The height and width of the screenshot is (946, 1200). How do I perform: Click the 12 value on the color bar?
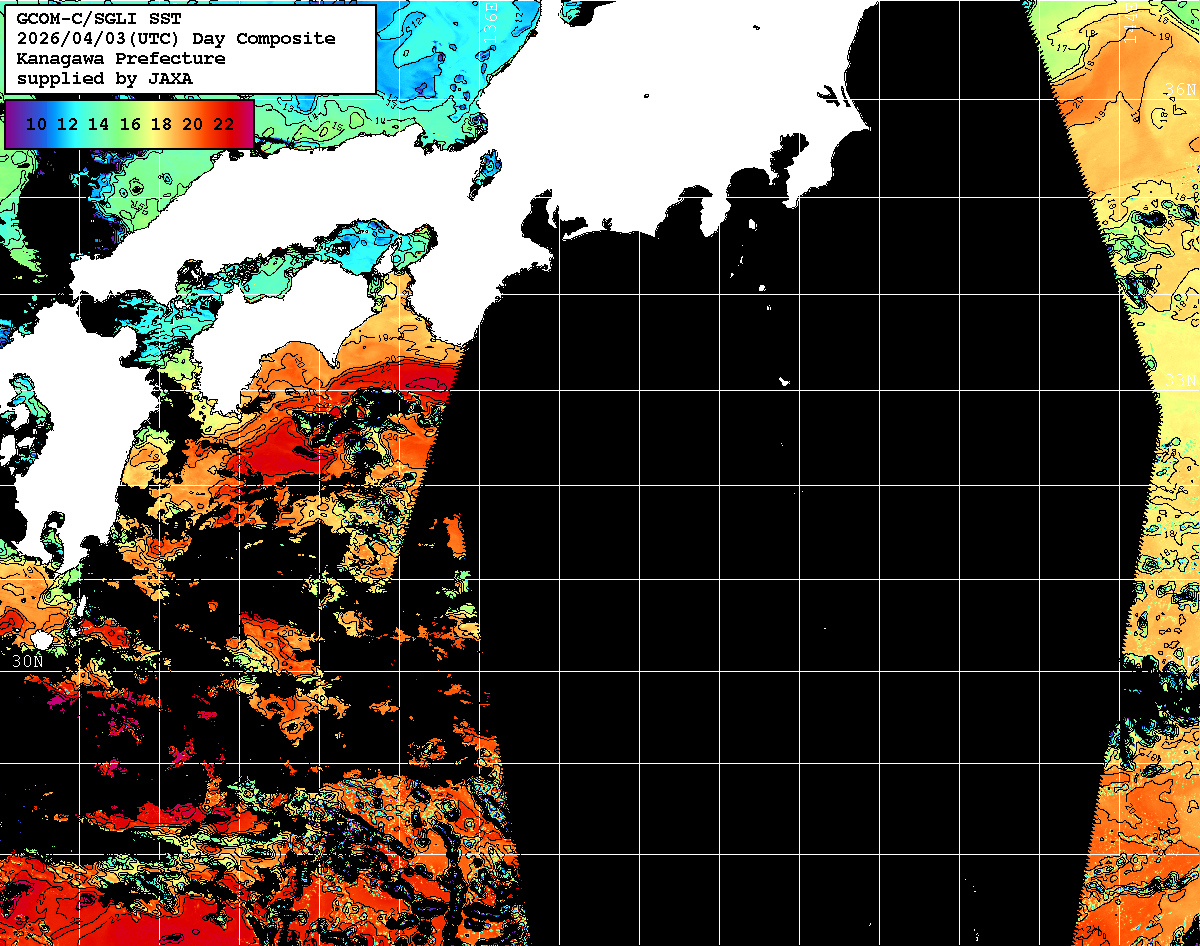[x=67, y=124]
